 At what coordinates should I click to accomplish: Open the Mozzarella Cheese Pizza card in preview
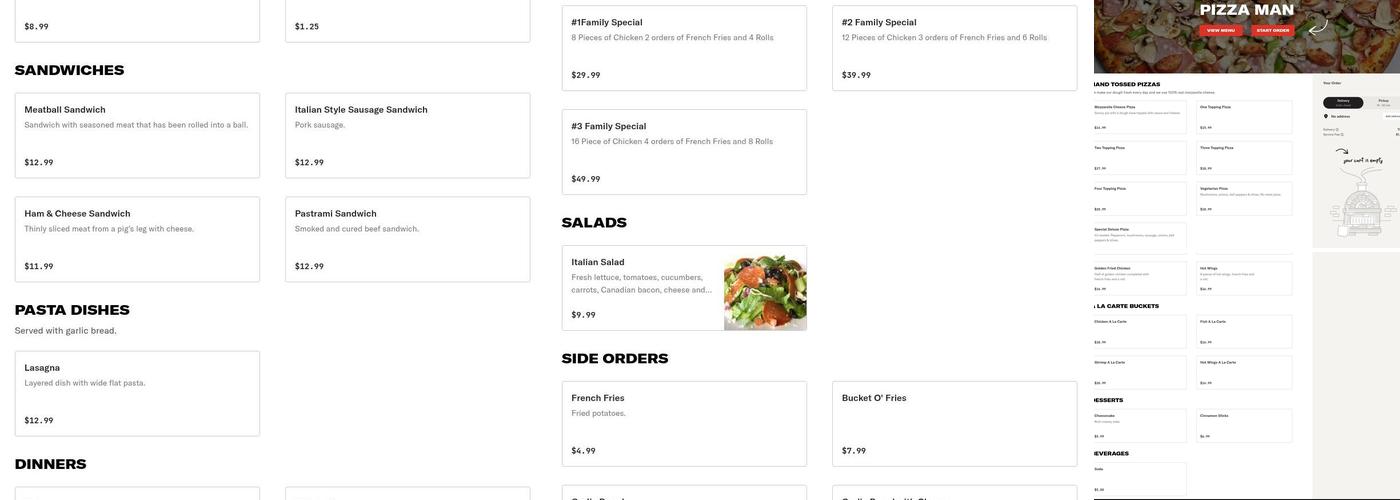pos(1140,117)
